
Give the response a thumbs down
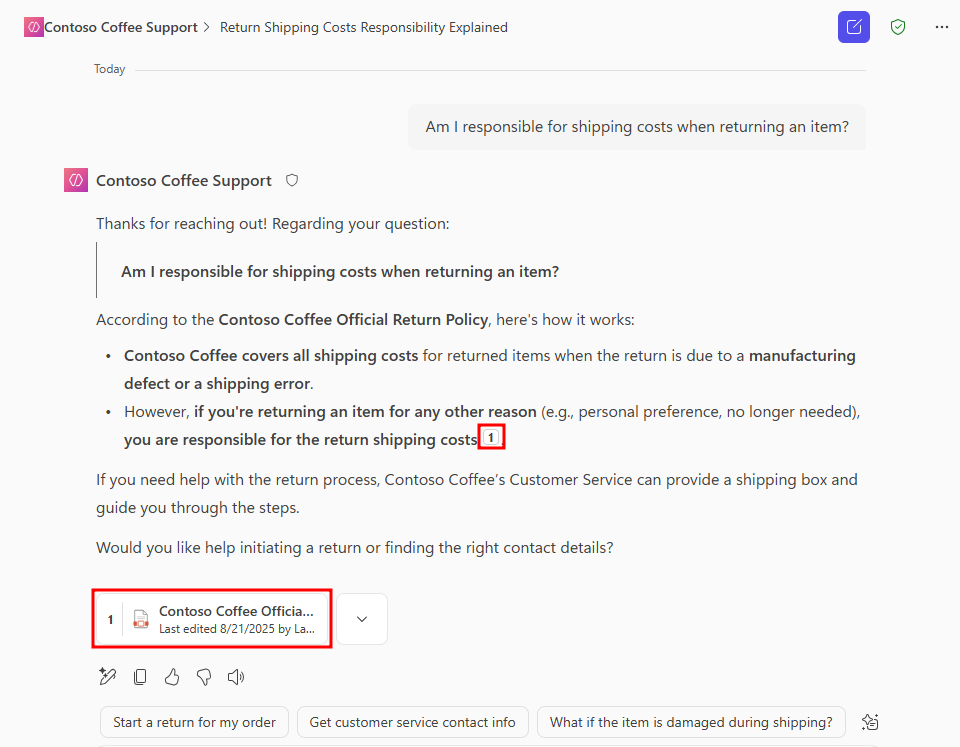204,677
